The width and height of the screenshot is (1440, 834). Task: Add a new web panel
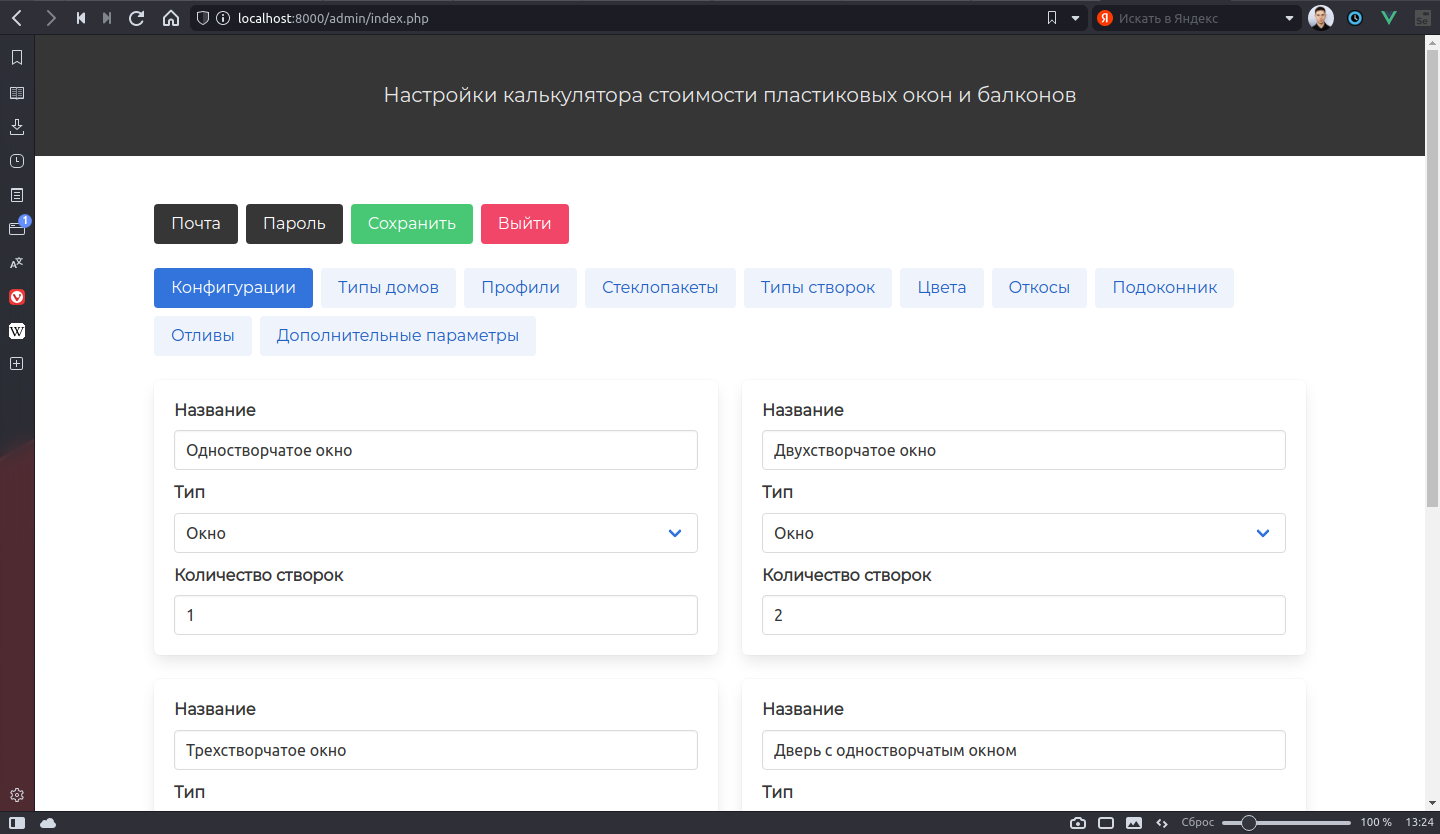17,364
